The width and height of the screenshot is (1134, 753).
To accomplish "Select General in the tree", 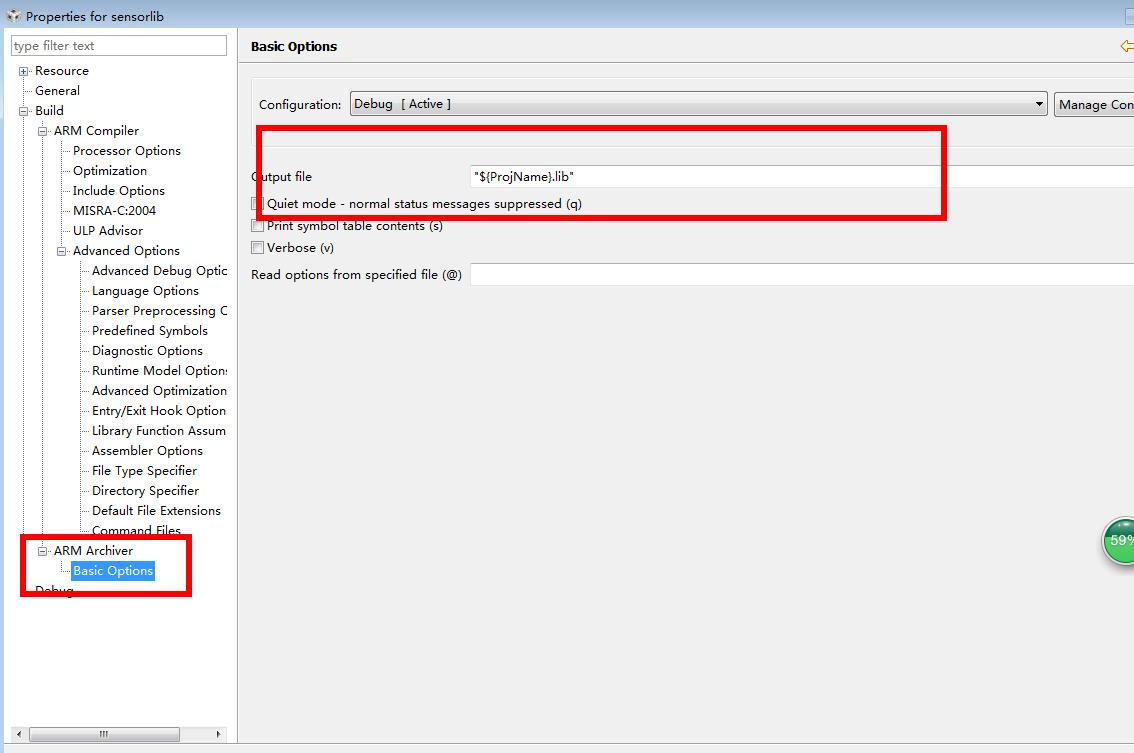I will (57, 90).
